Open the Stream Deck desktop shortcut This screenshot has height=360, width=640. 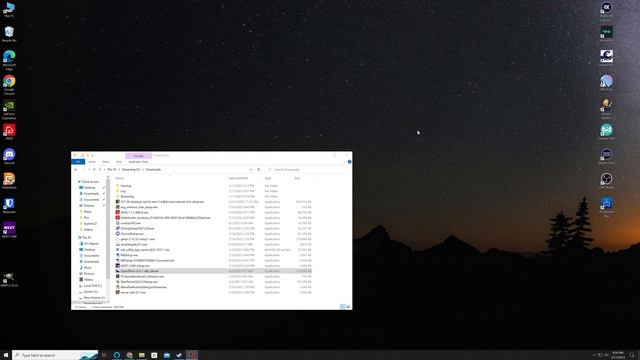tap(607, 156)
